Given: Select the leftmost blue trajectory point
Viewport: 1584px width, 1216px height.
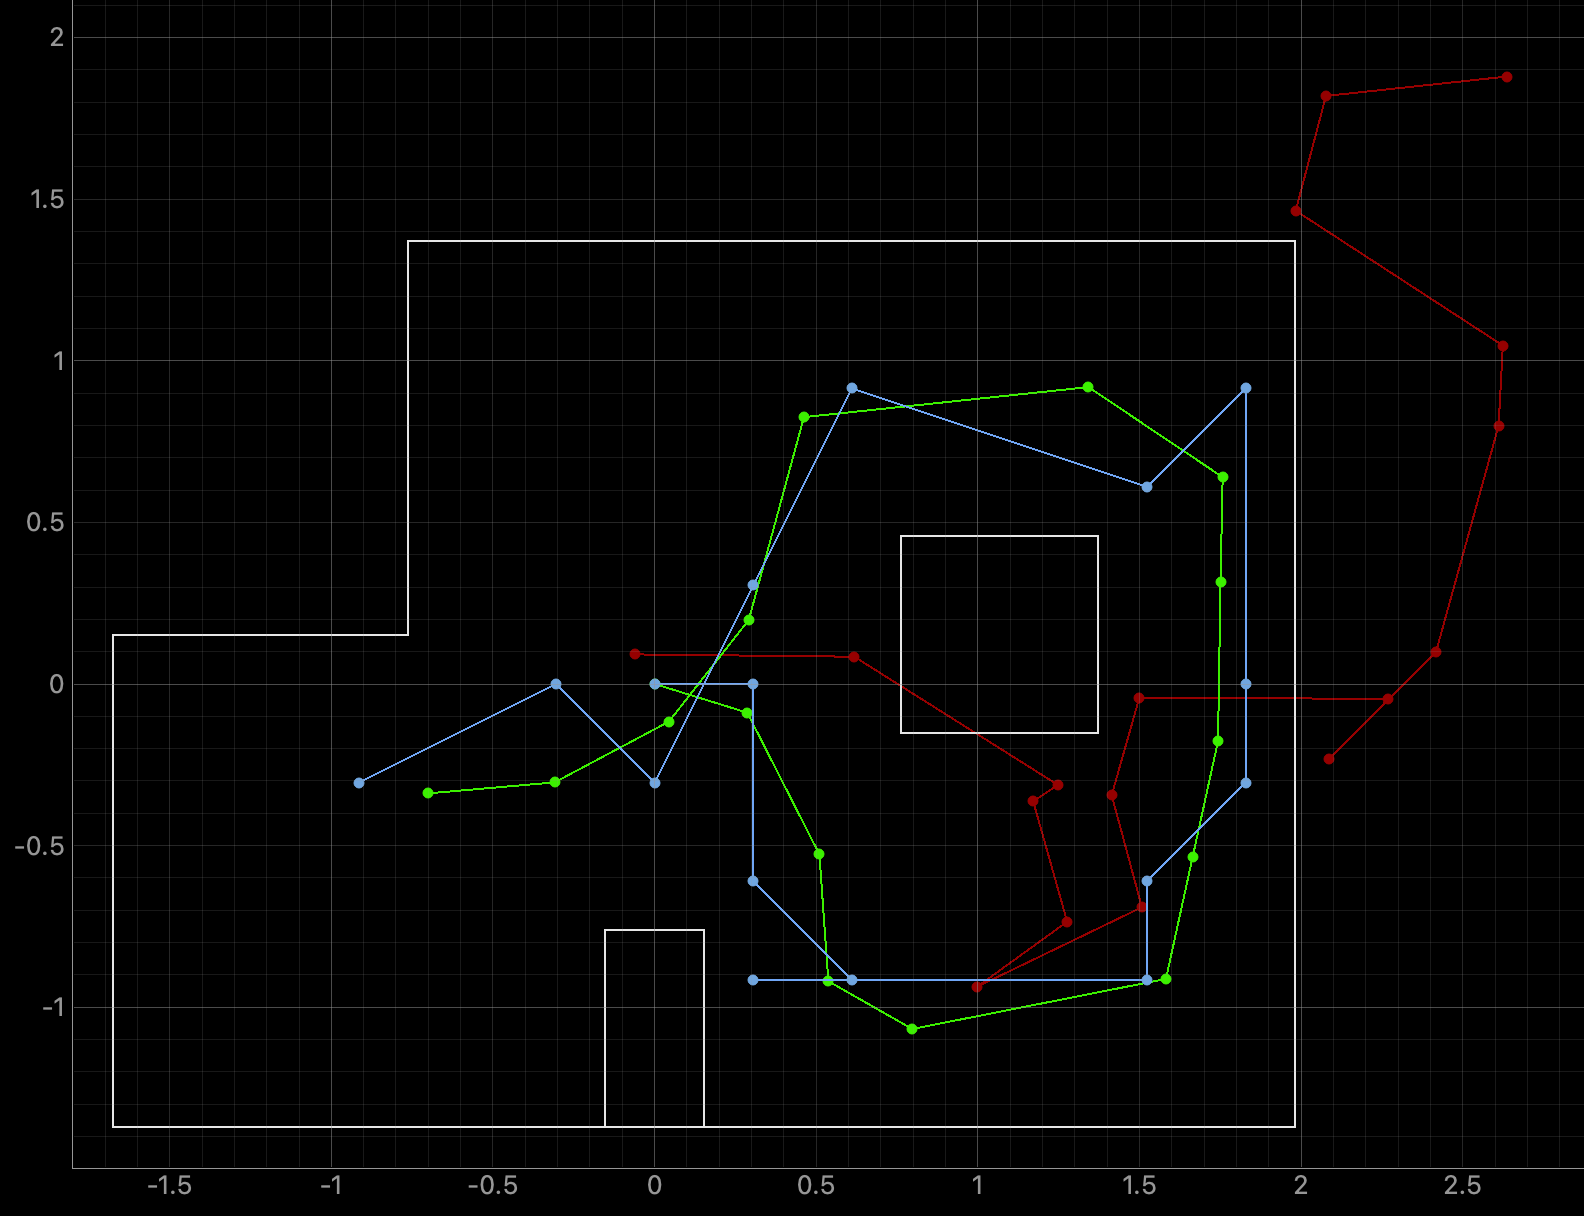Looking at the screenshot, I should click(x=359, y=783).
